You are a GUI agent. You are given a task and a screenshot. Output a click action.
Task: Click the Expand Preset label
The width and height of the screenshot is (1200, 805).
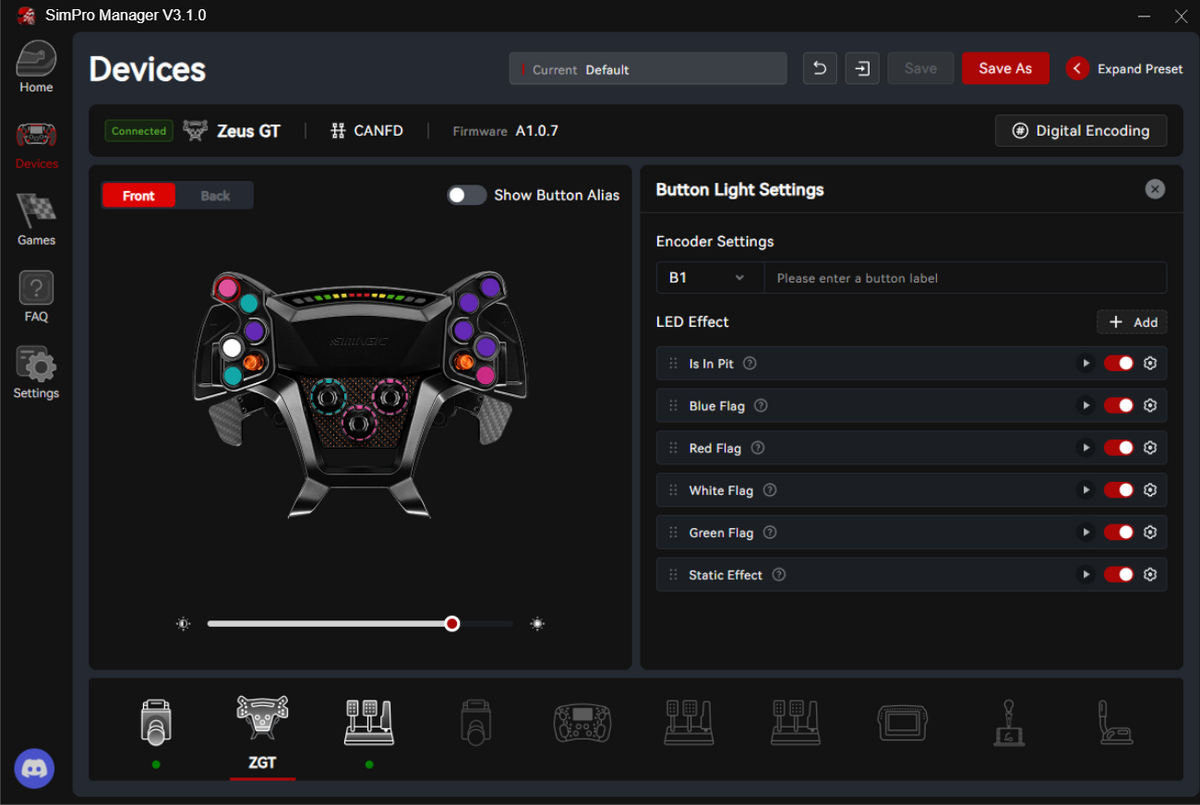coord(1140,69)
